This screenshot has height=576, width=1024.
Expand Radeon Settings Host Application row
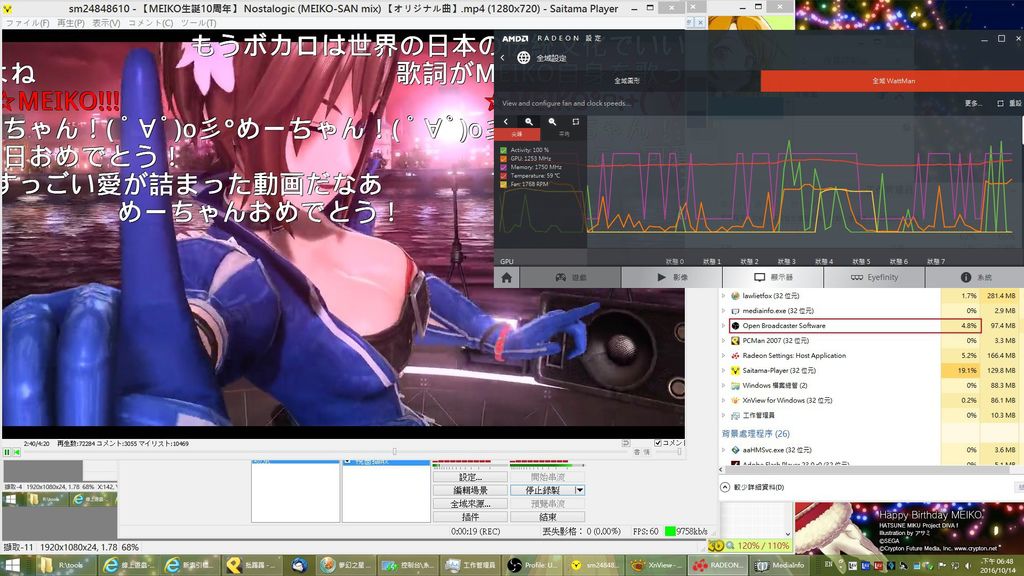coord(724,356)
